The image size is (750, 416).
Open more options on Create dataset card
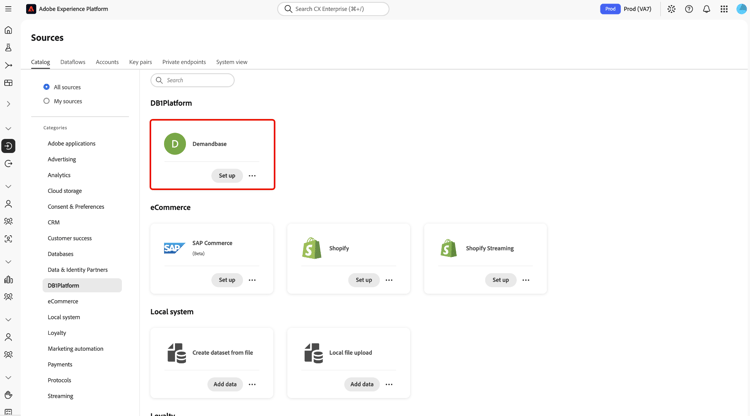pos(252,384)
